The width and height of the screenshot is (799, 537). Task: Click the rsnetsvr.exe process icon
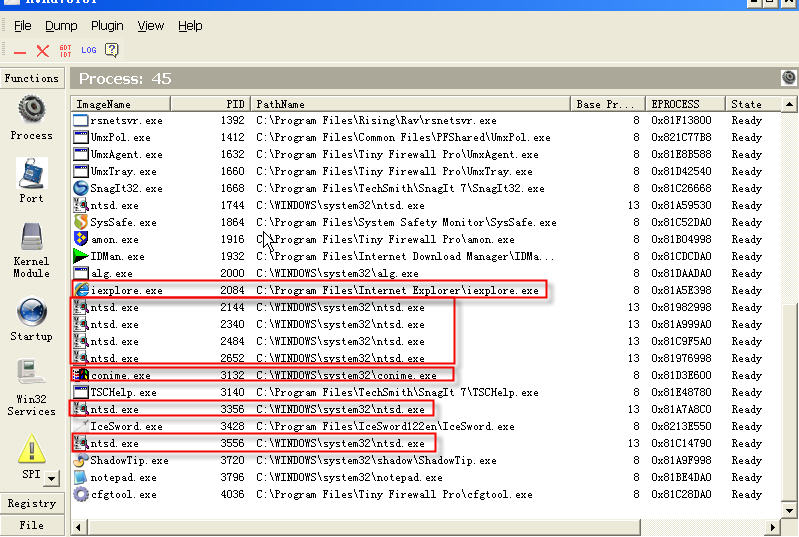[81, 121]
